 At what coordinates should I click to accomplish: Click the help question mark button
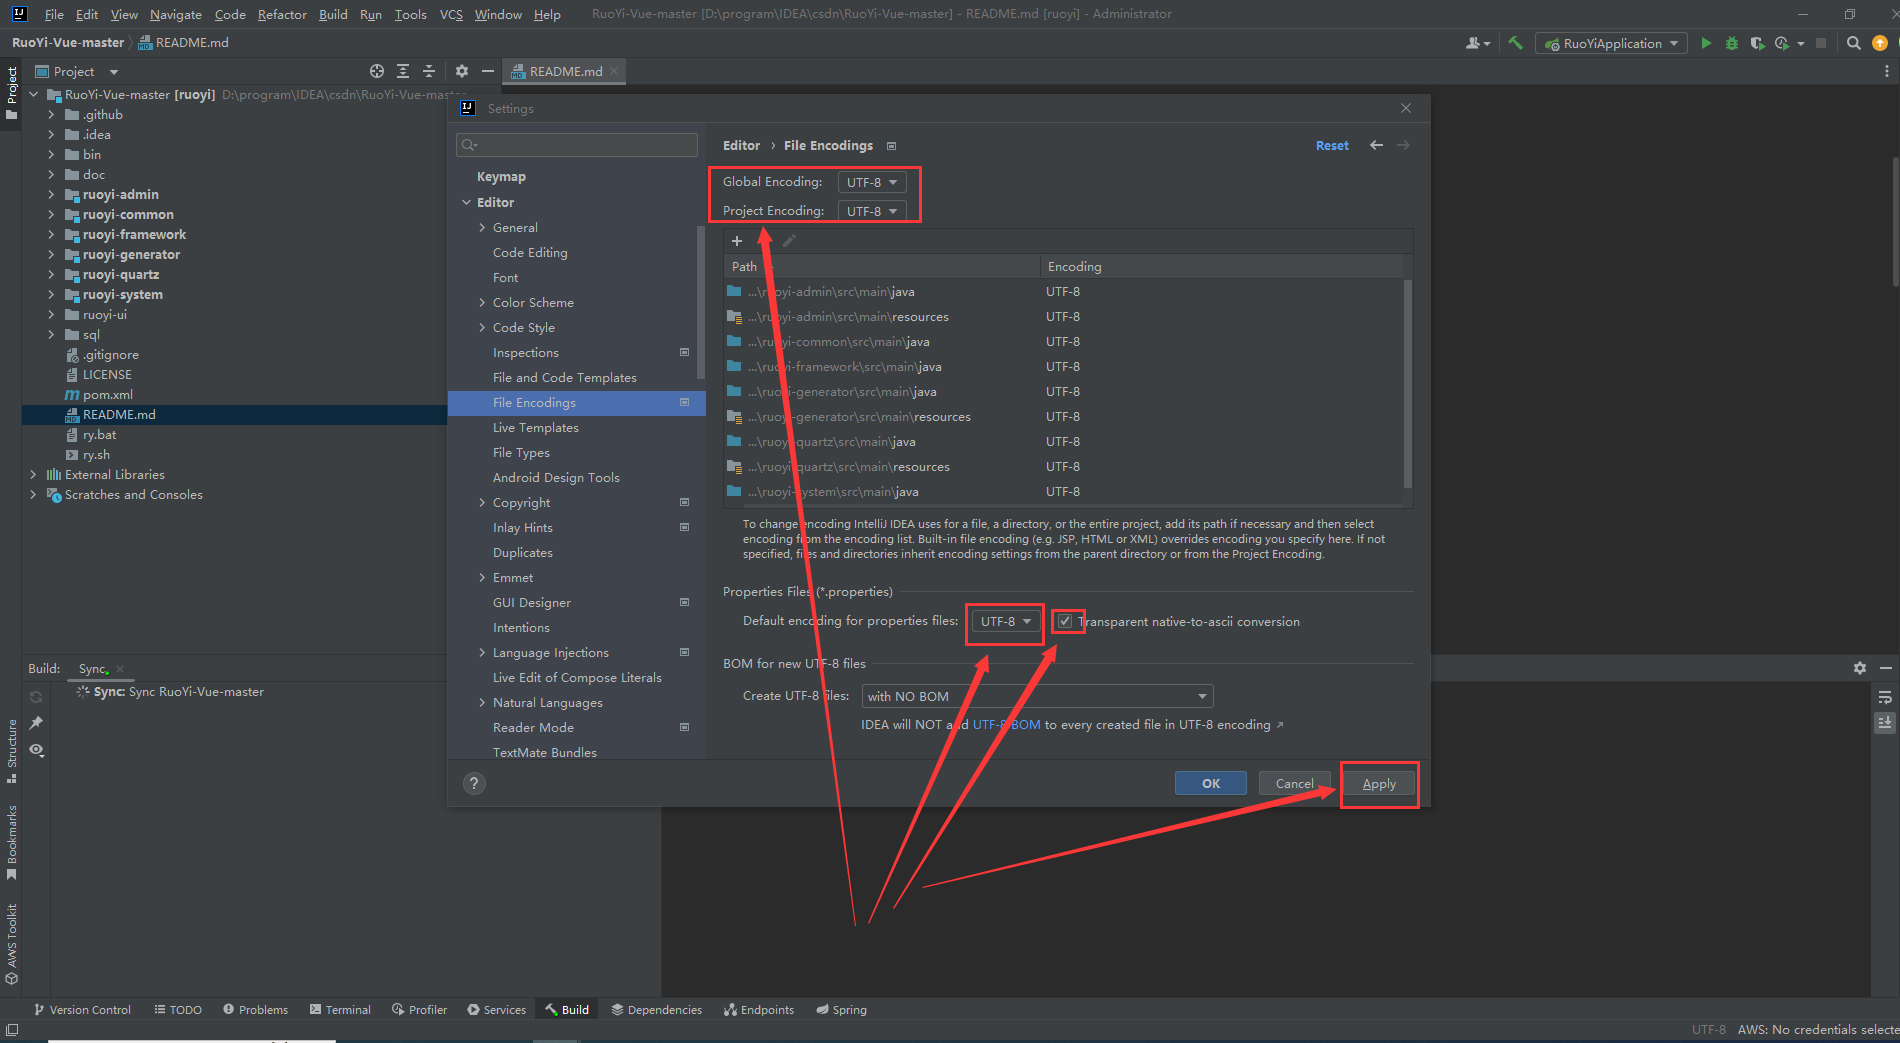coord(474,783)
